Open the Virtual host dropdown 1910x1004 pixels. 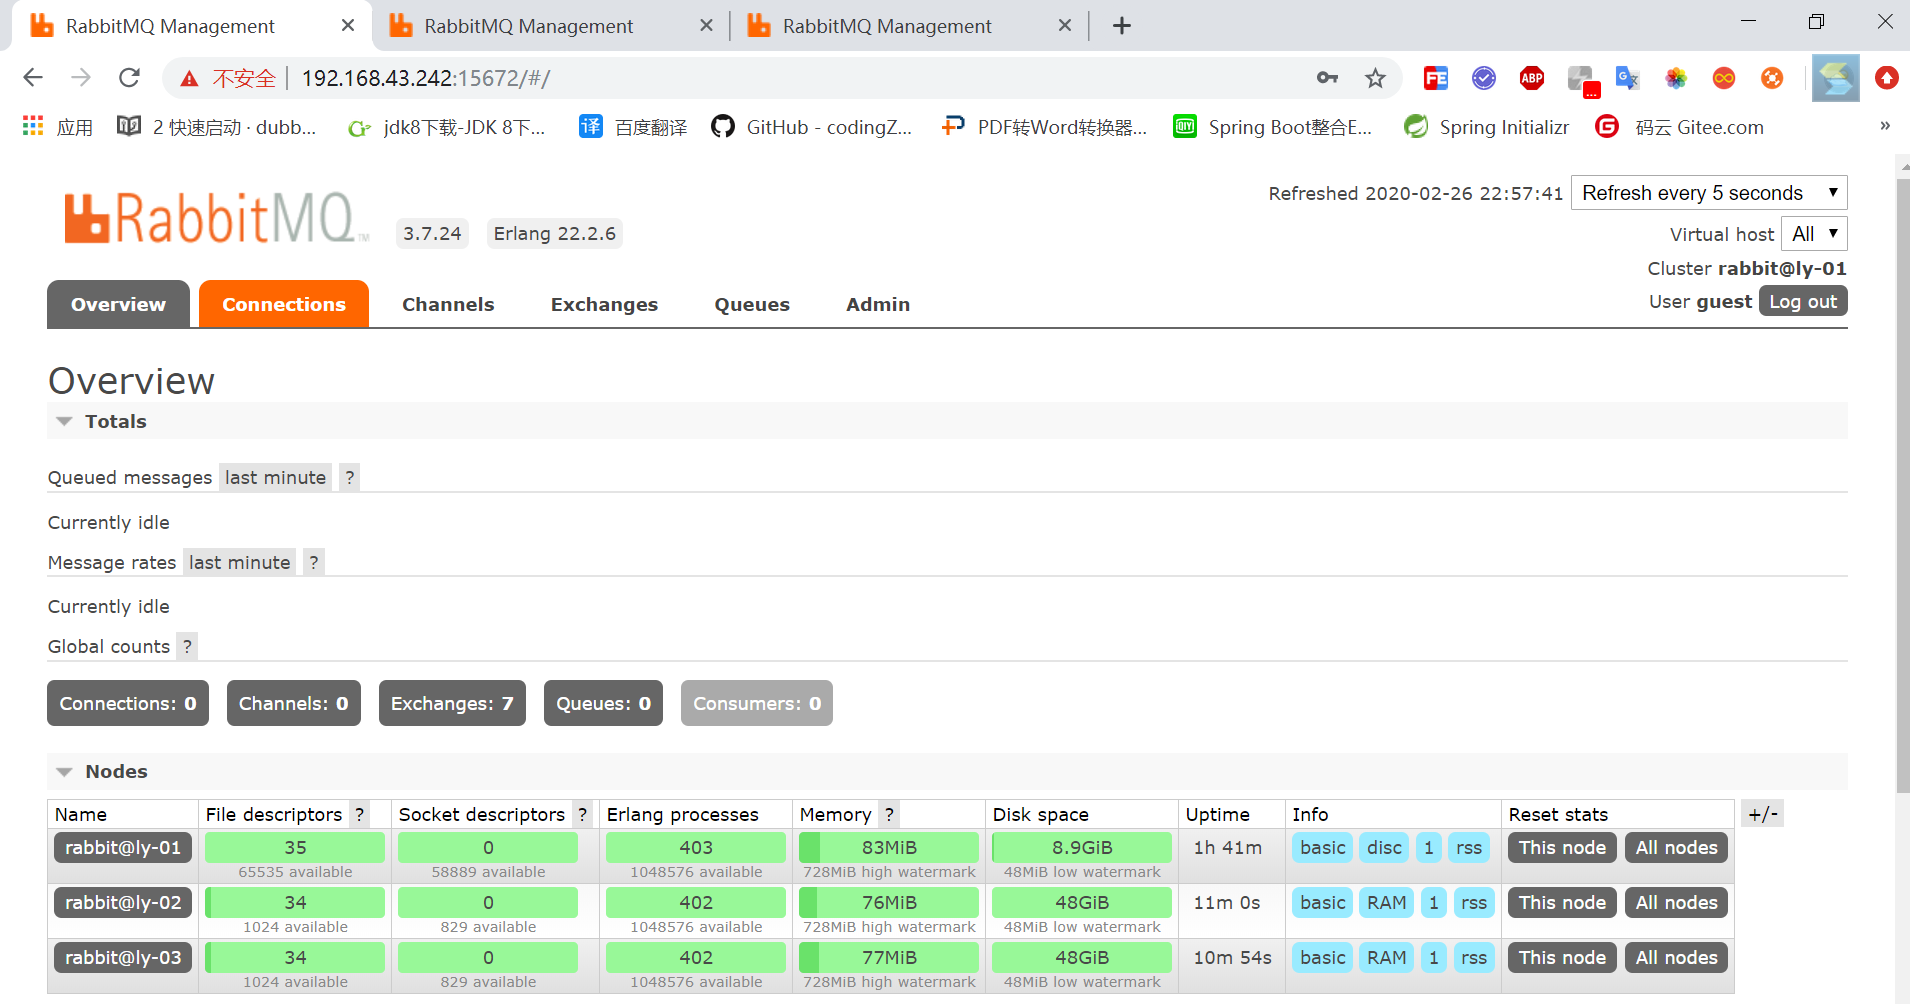click(1815, 234)
